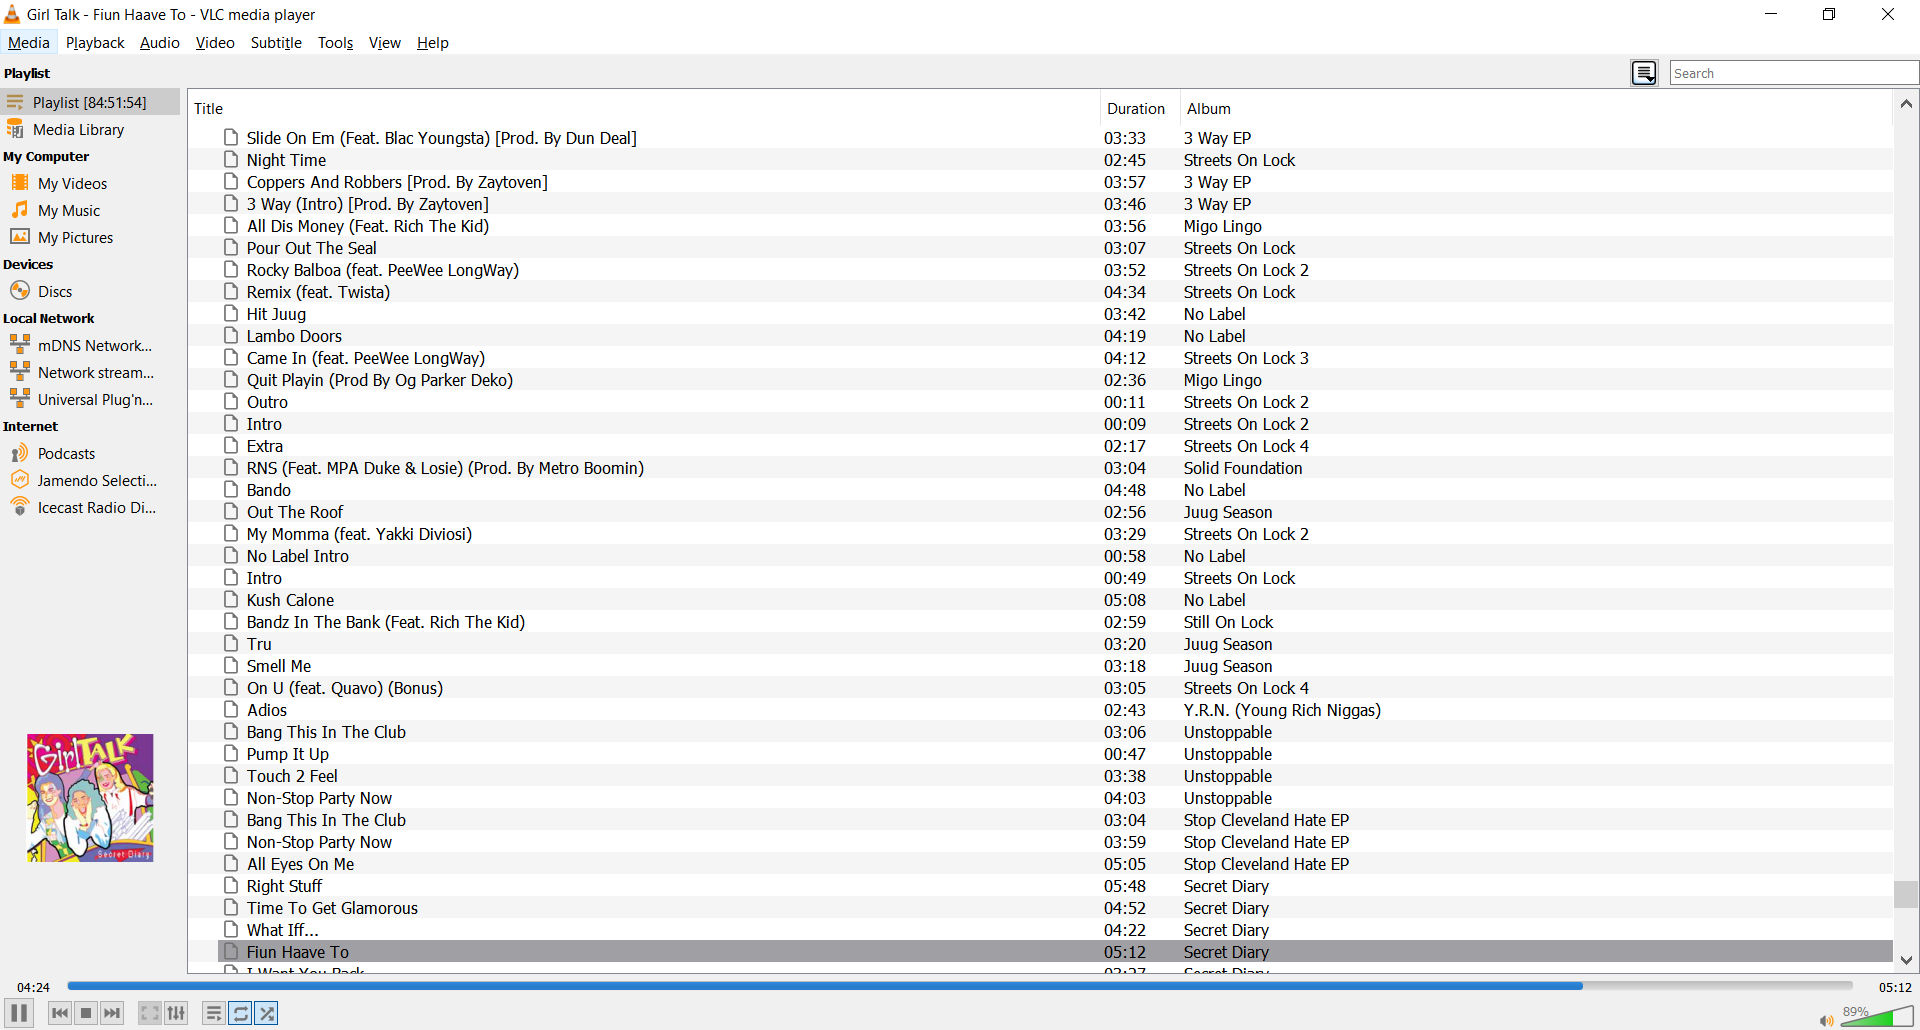
Task: Open the Help menu
Action: [x=433, y=43]
